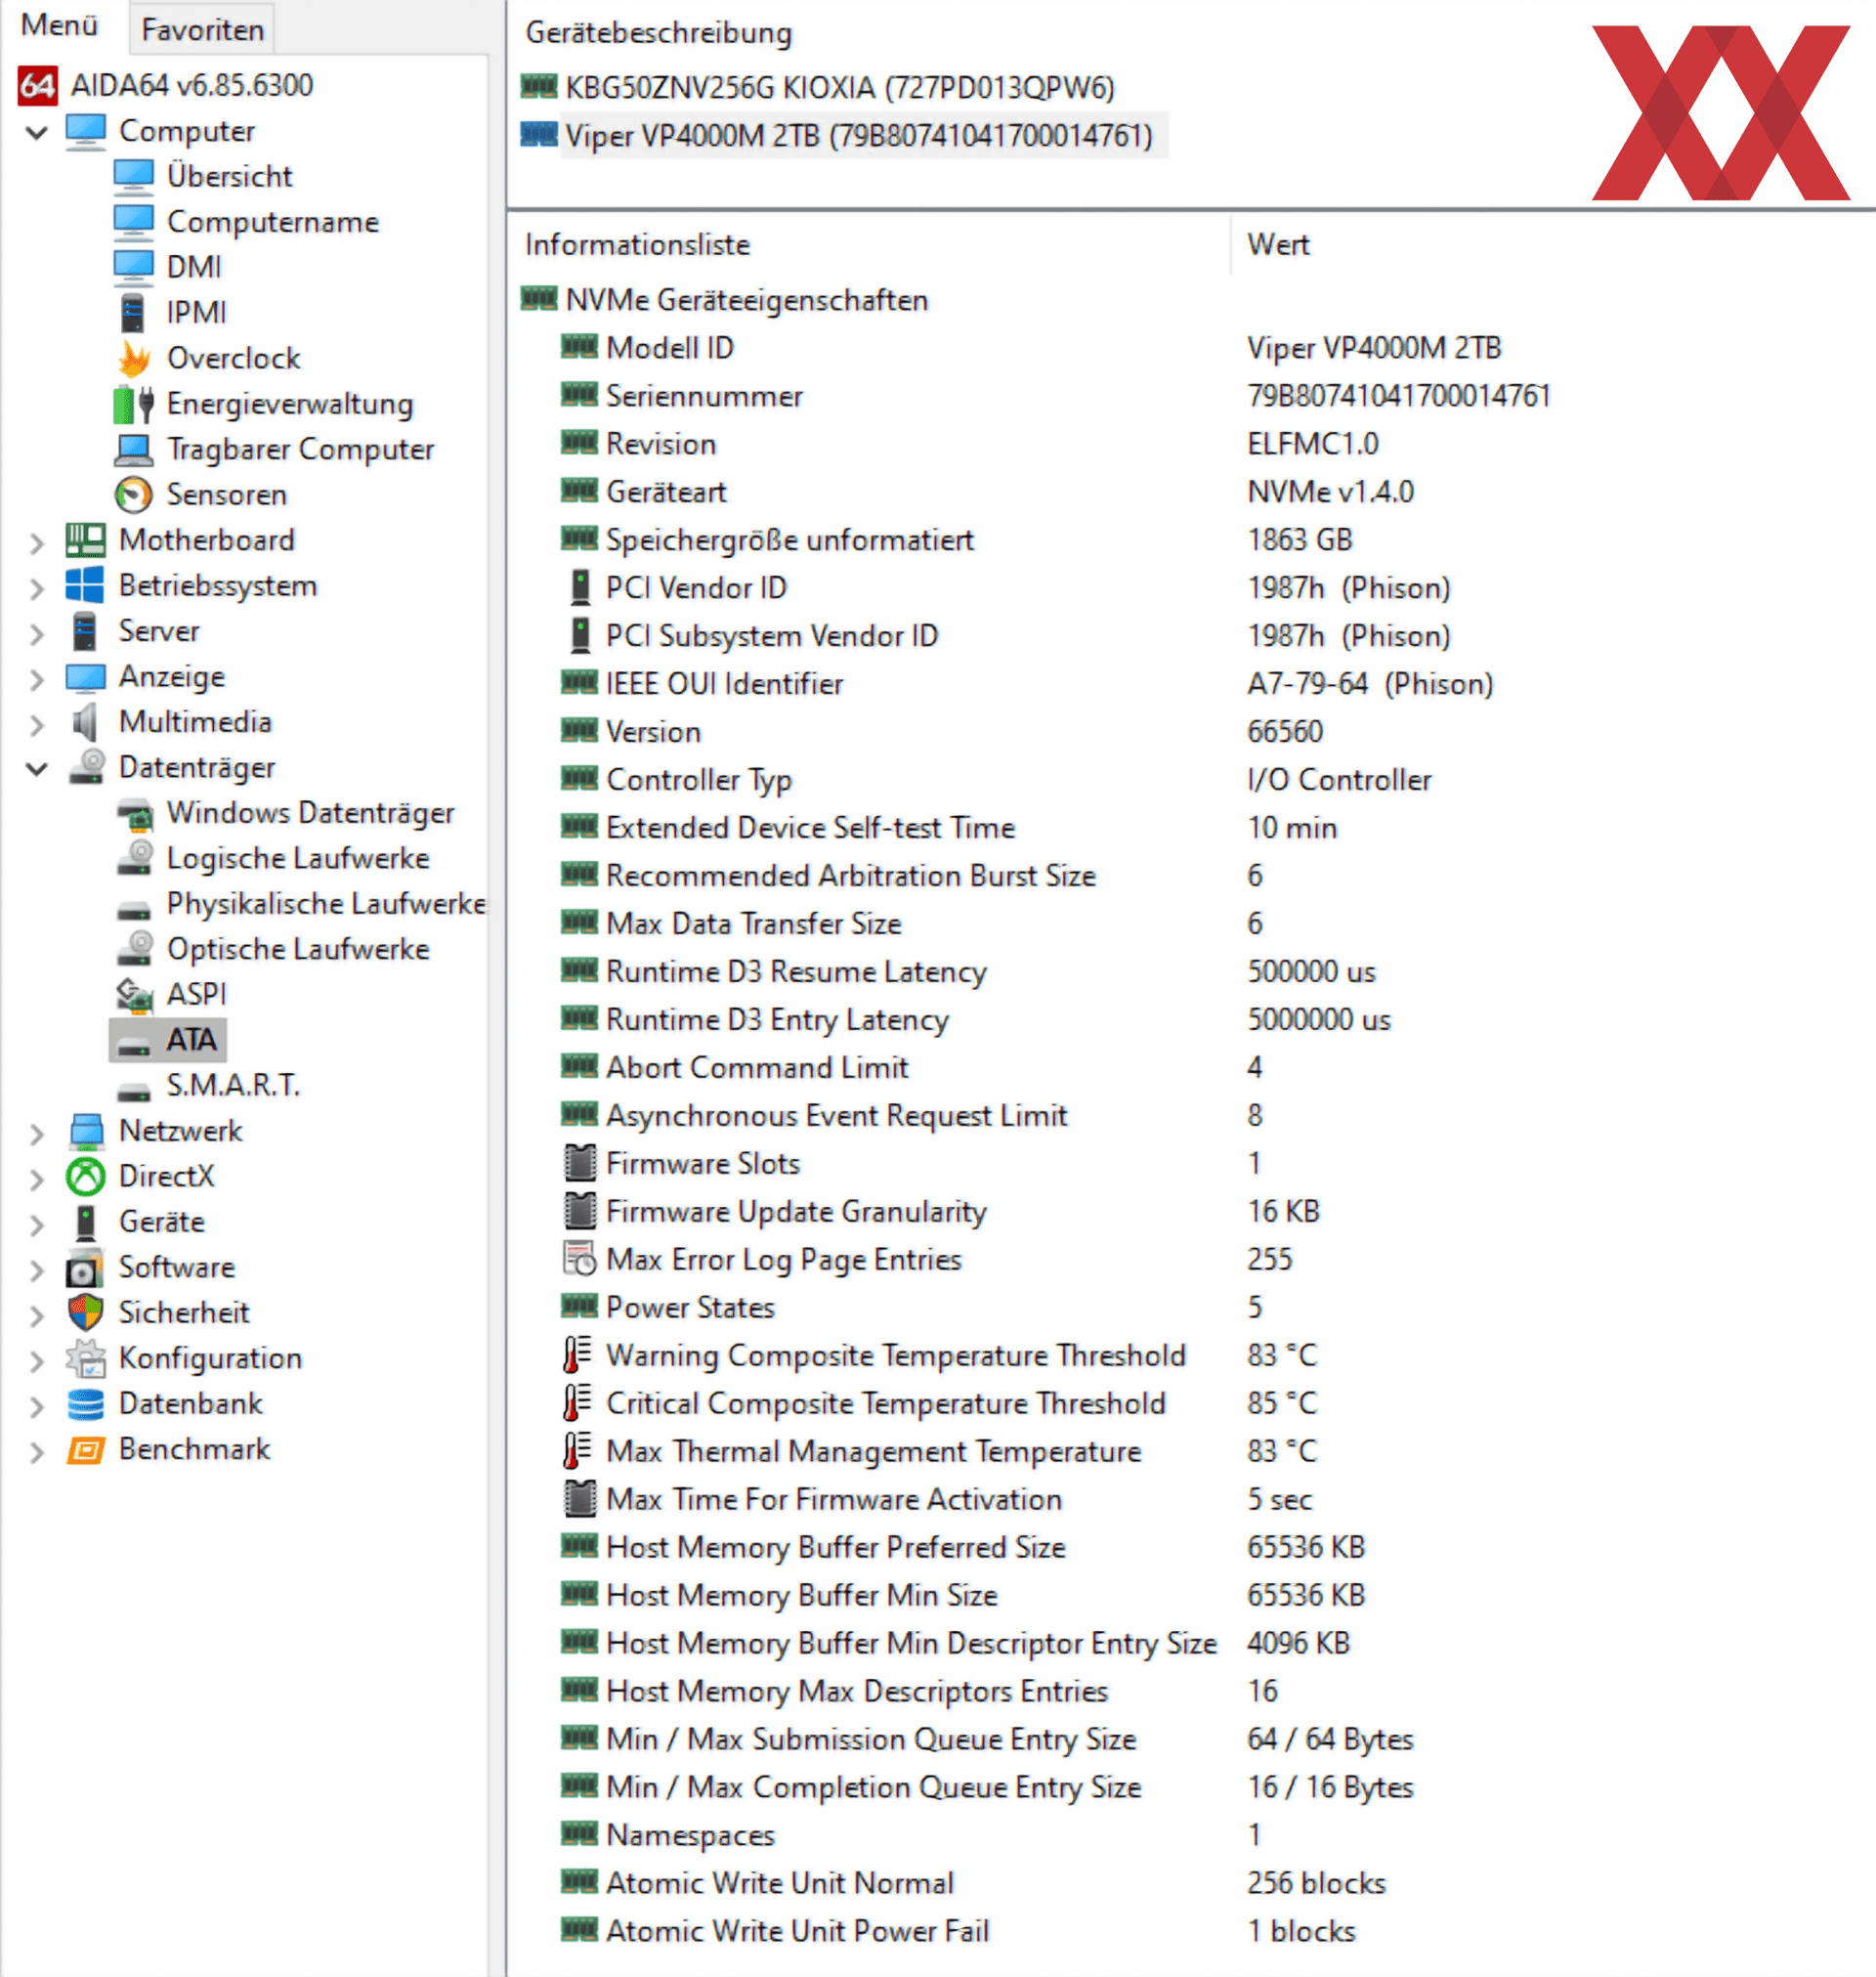Click the Informationsliste column header
This screenshot has height=1977, width=1876.
637,246
